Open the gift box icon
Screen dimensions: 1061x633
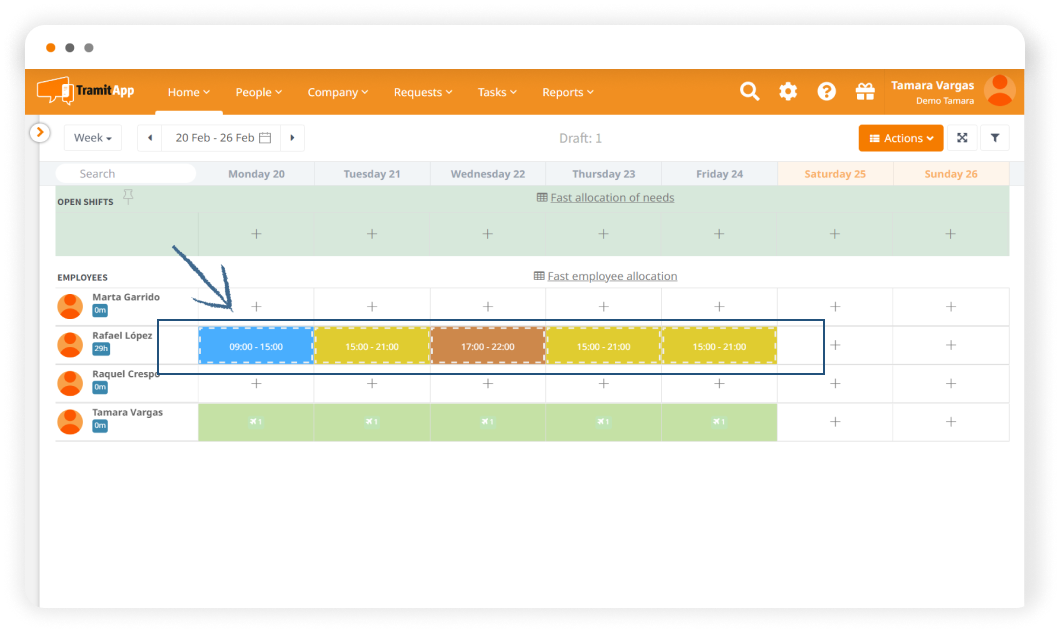point(865,91)
